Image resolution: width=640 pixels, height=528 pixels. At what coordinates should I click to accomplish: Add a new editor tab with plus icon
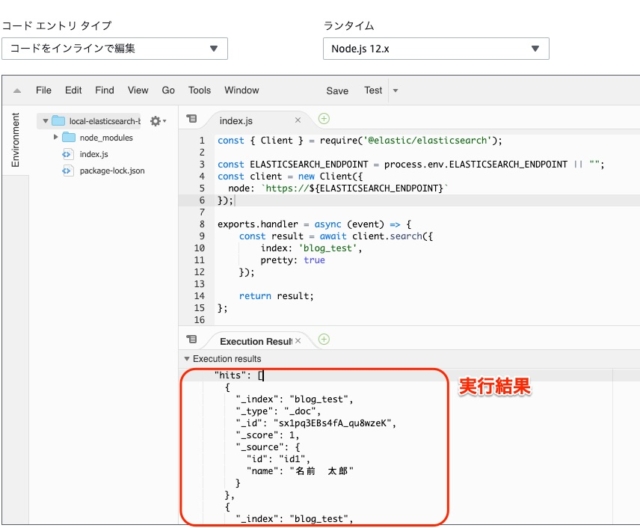[324, 119]
